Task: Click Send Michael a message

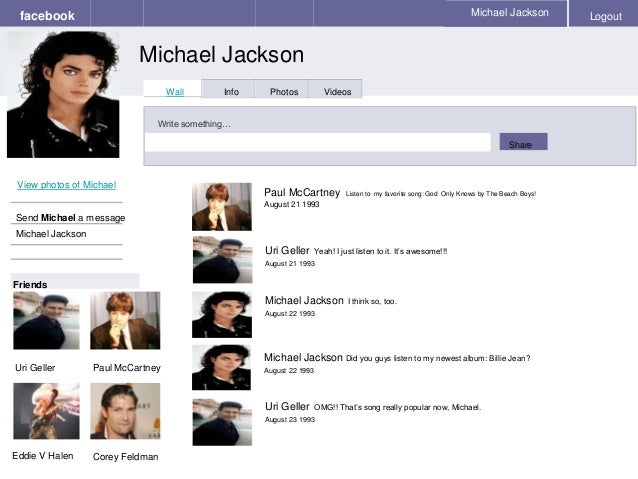Action: [x=70, y=218]
